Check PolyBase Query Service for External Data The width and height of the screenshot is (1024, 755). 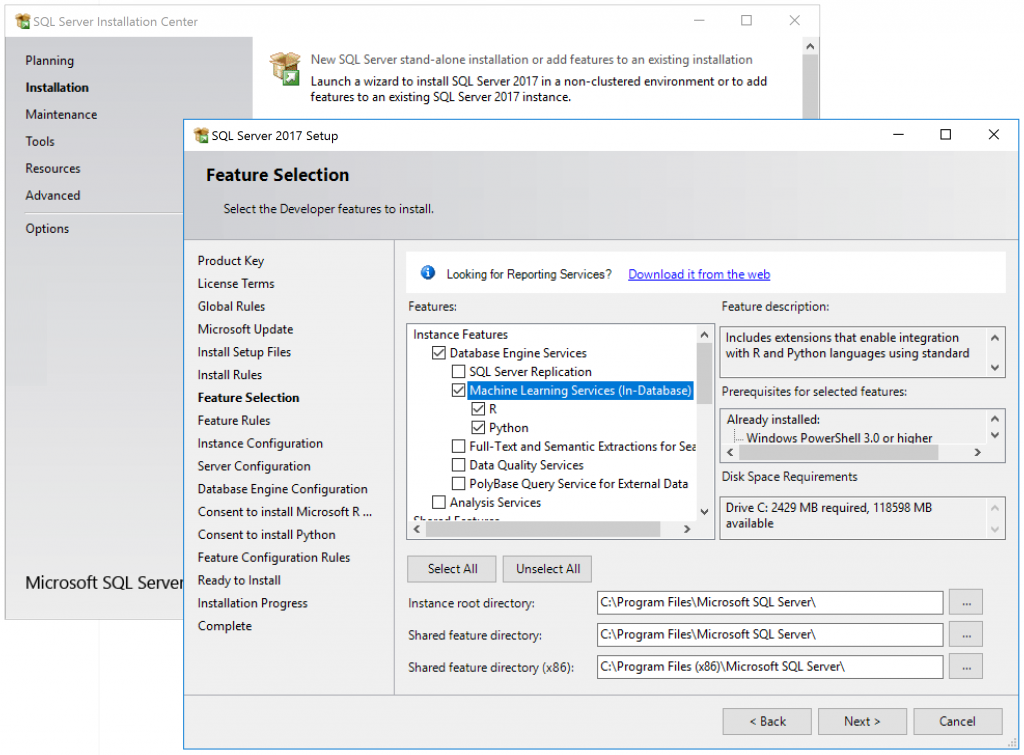click(458, 483)
